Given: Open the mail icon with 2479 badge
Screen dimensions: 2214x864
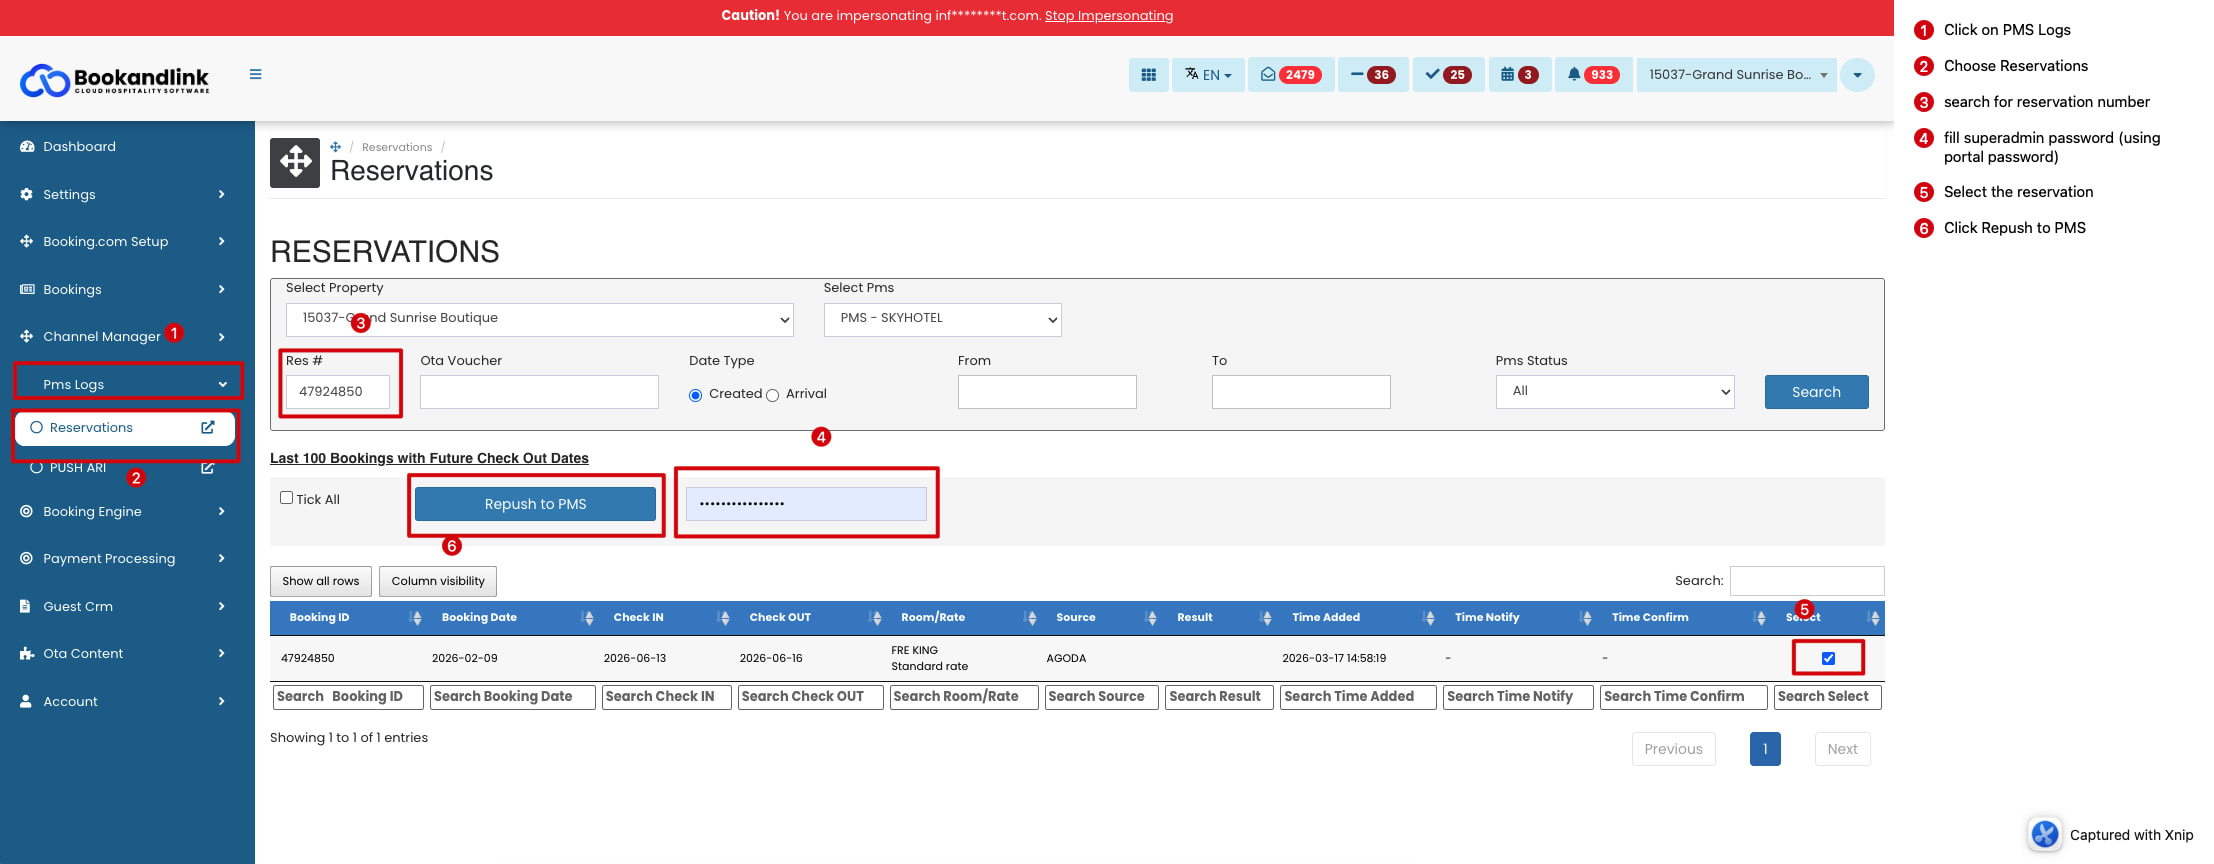Looking at the screenshot, I should point(1291,75).
